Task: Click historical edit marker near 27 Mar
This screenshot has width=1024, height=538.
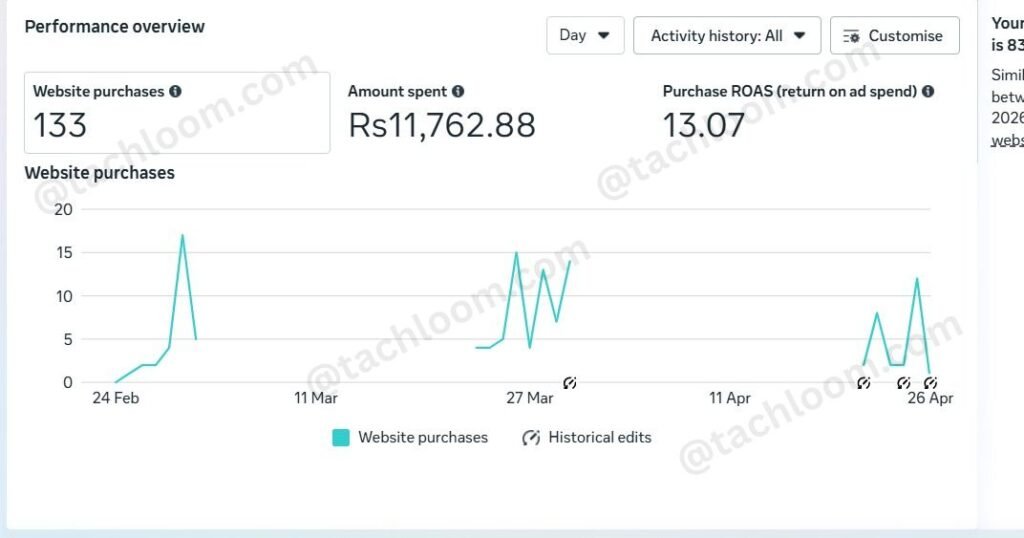Action: pos(569,383)
